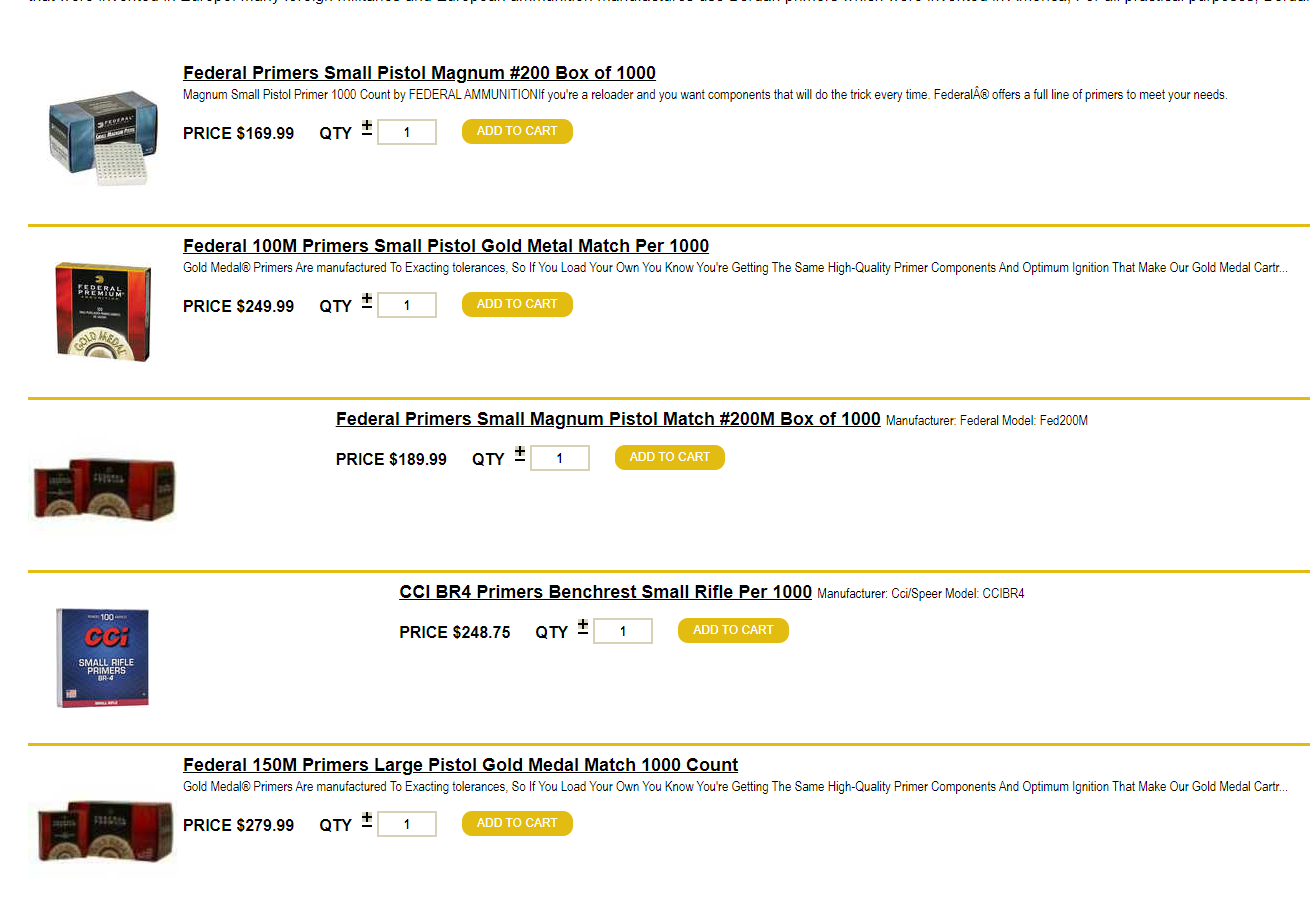The image size is (1310, 903).
Task: Increase quantity for Federal 150M Large Pistol primers
Action: pos(367,816)
